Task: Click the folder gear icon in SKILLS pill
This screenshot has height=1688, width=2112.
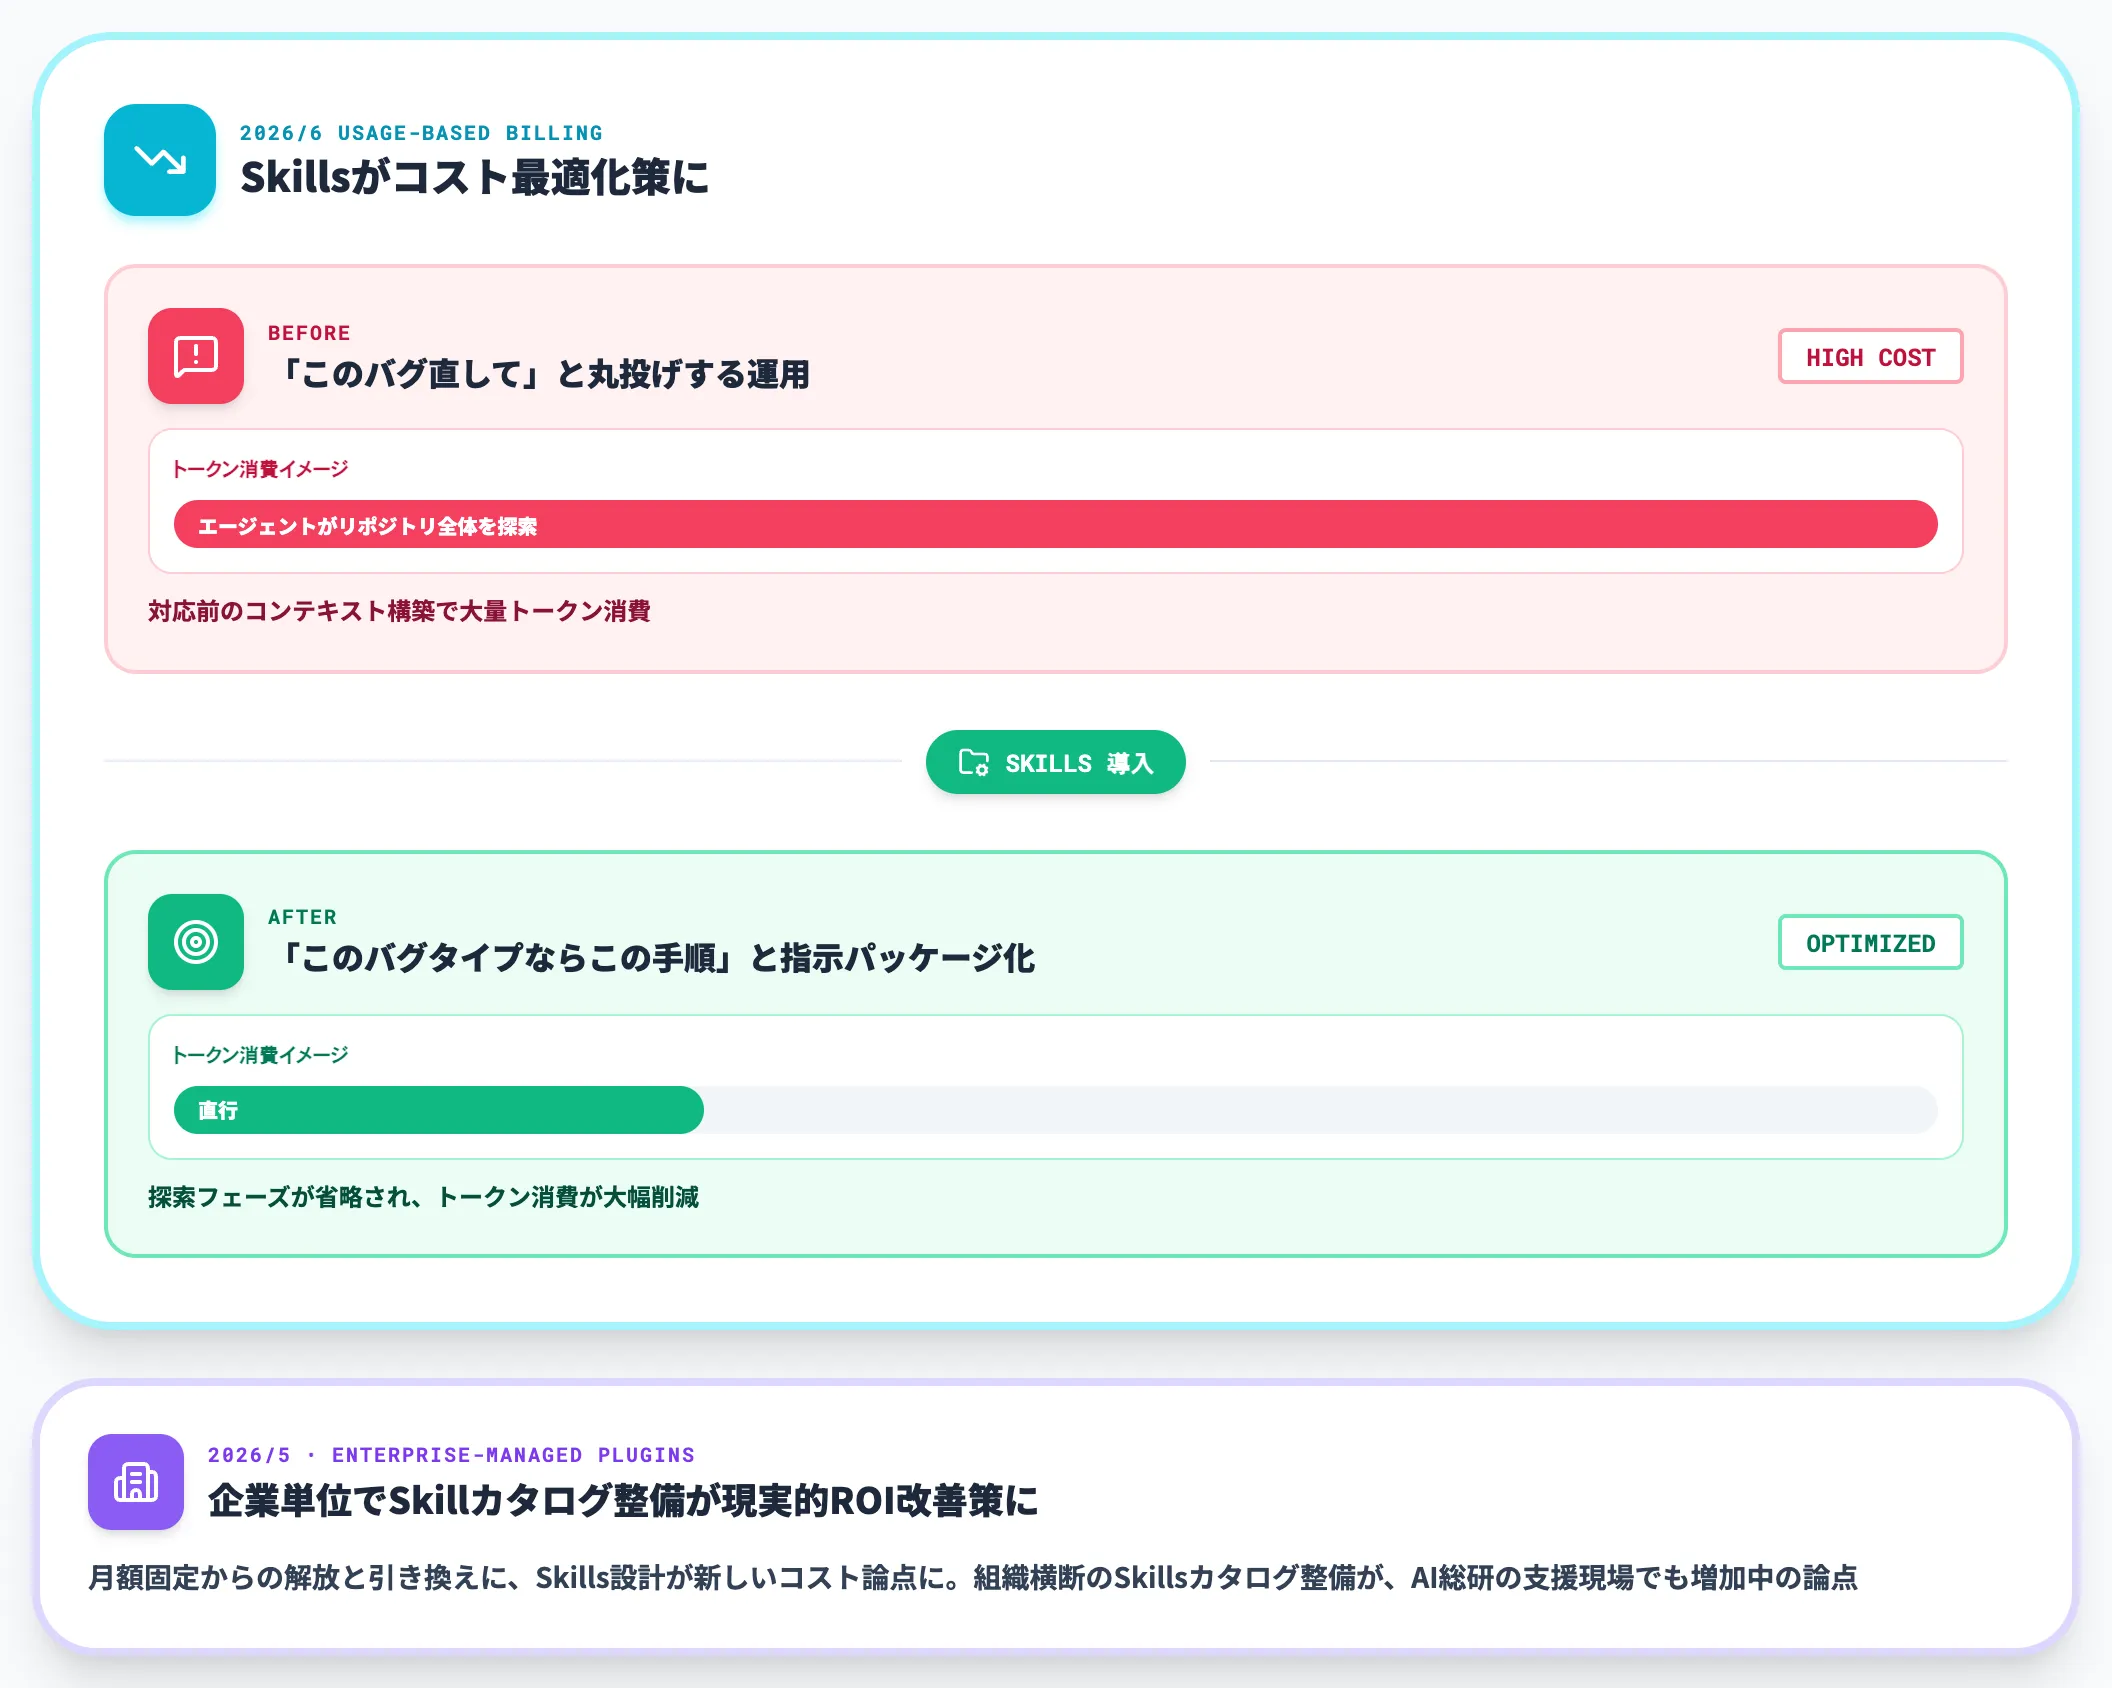Action: (973, 763)
